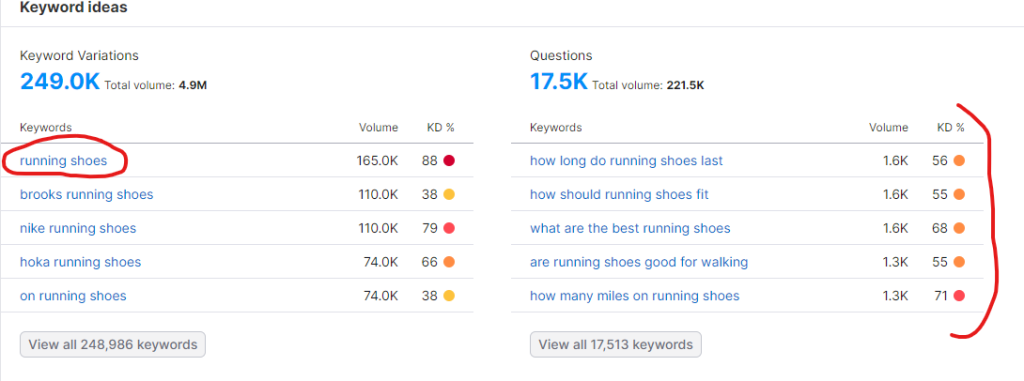The image size is (1024, 381).
Task: Click KD dot for 'how many miles on running shoes'
Action: (x=959, y=296)
